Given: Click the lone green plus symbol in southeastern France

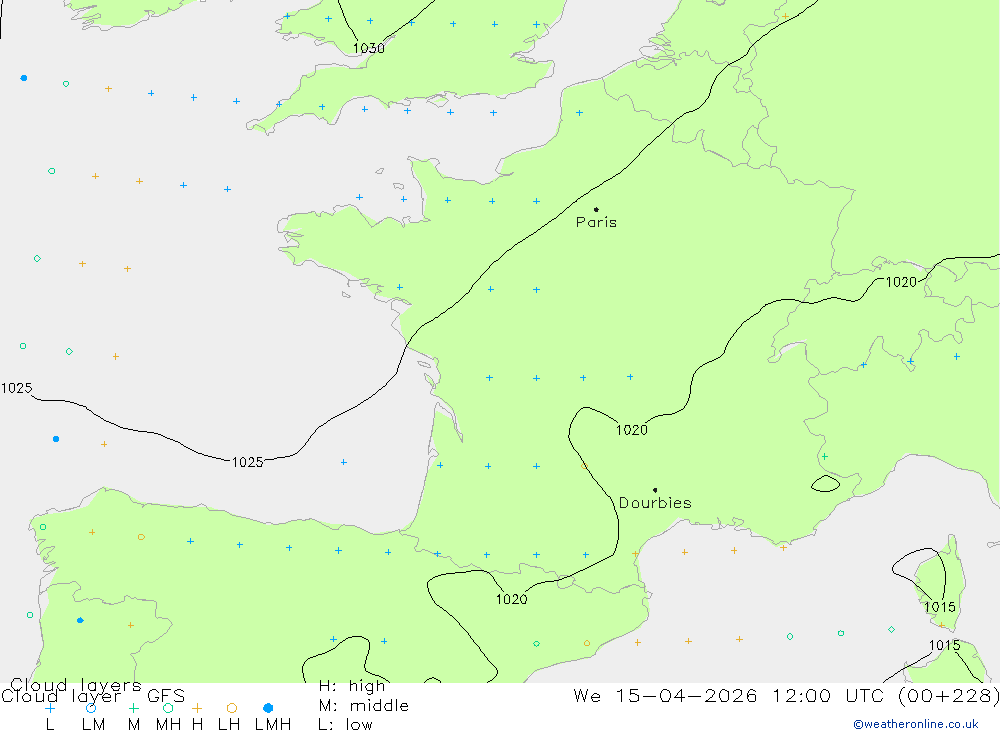Looking at the screenshot, I should tap(825, 457).
